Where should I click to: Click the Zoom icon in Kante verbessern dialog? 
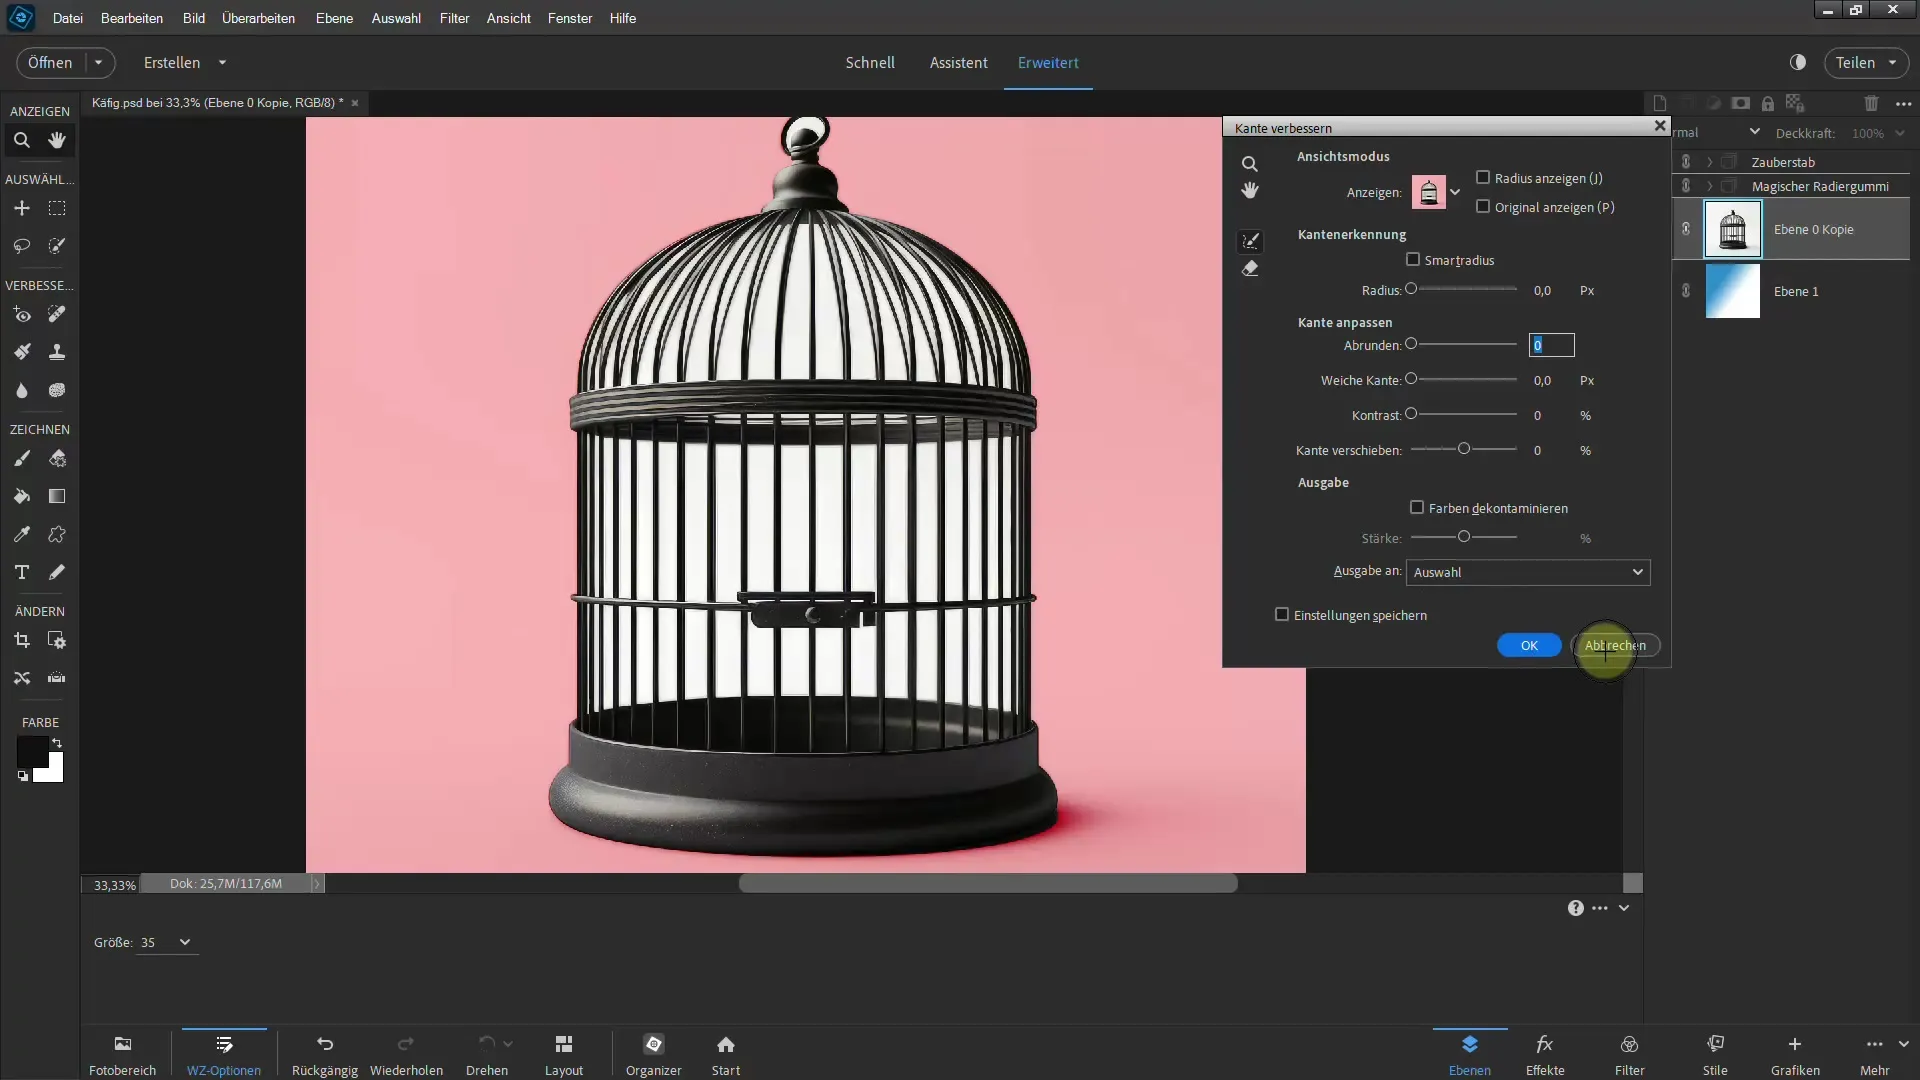coord(1250,164)
